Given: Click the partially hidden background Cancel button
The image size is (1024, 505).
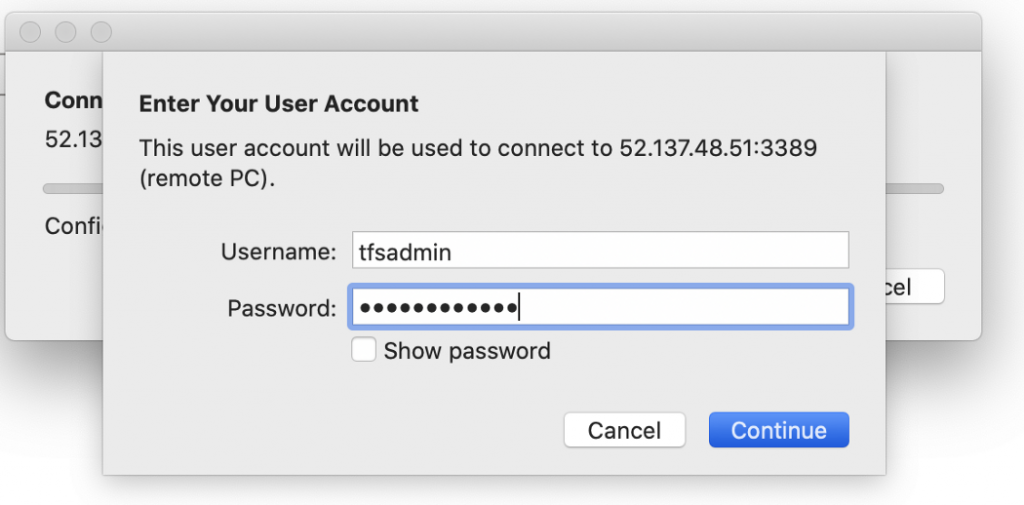Looking at the screenshot, I should 914,287.
